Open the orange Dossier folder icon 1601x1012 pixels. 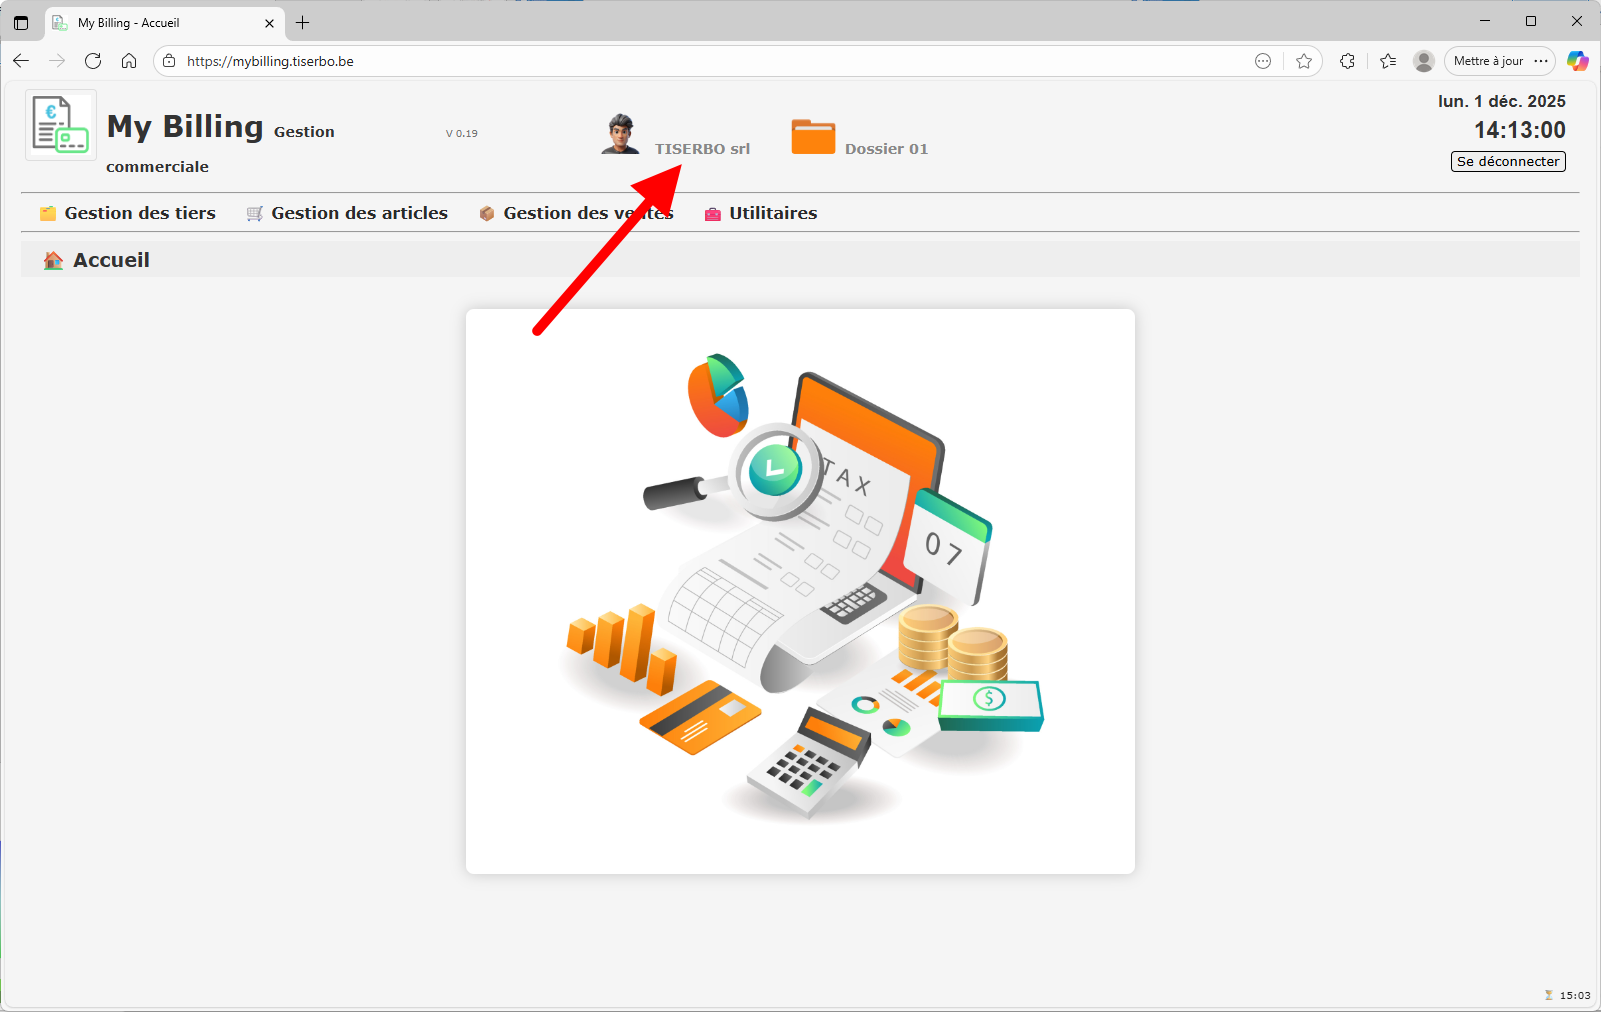pos(813,137)
